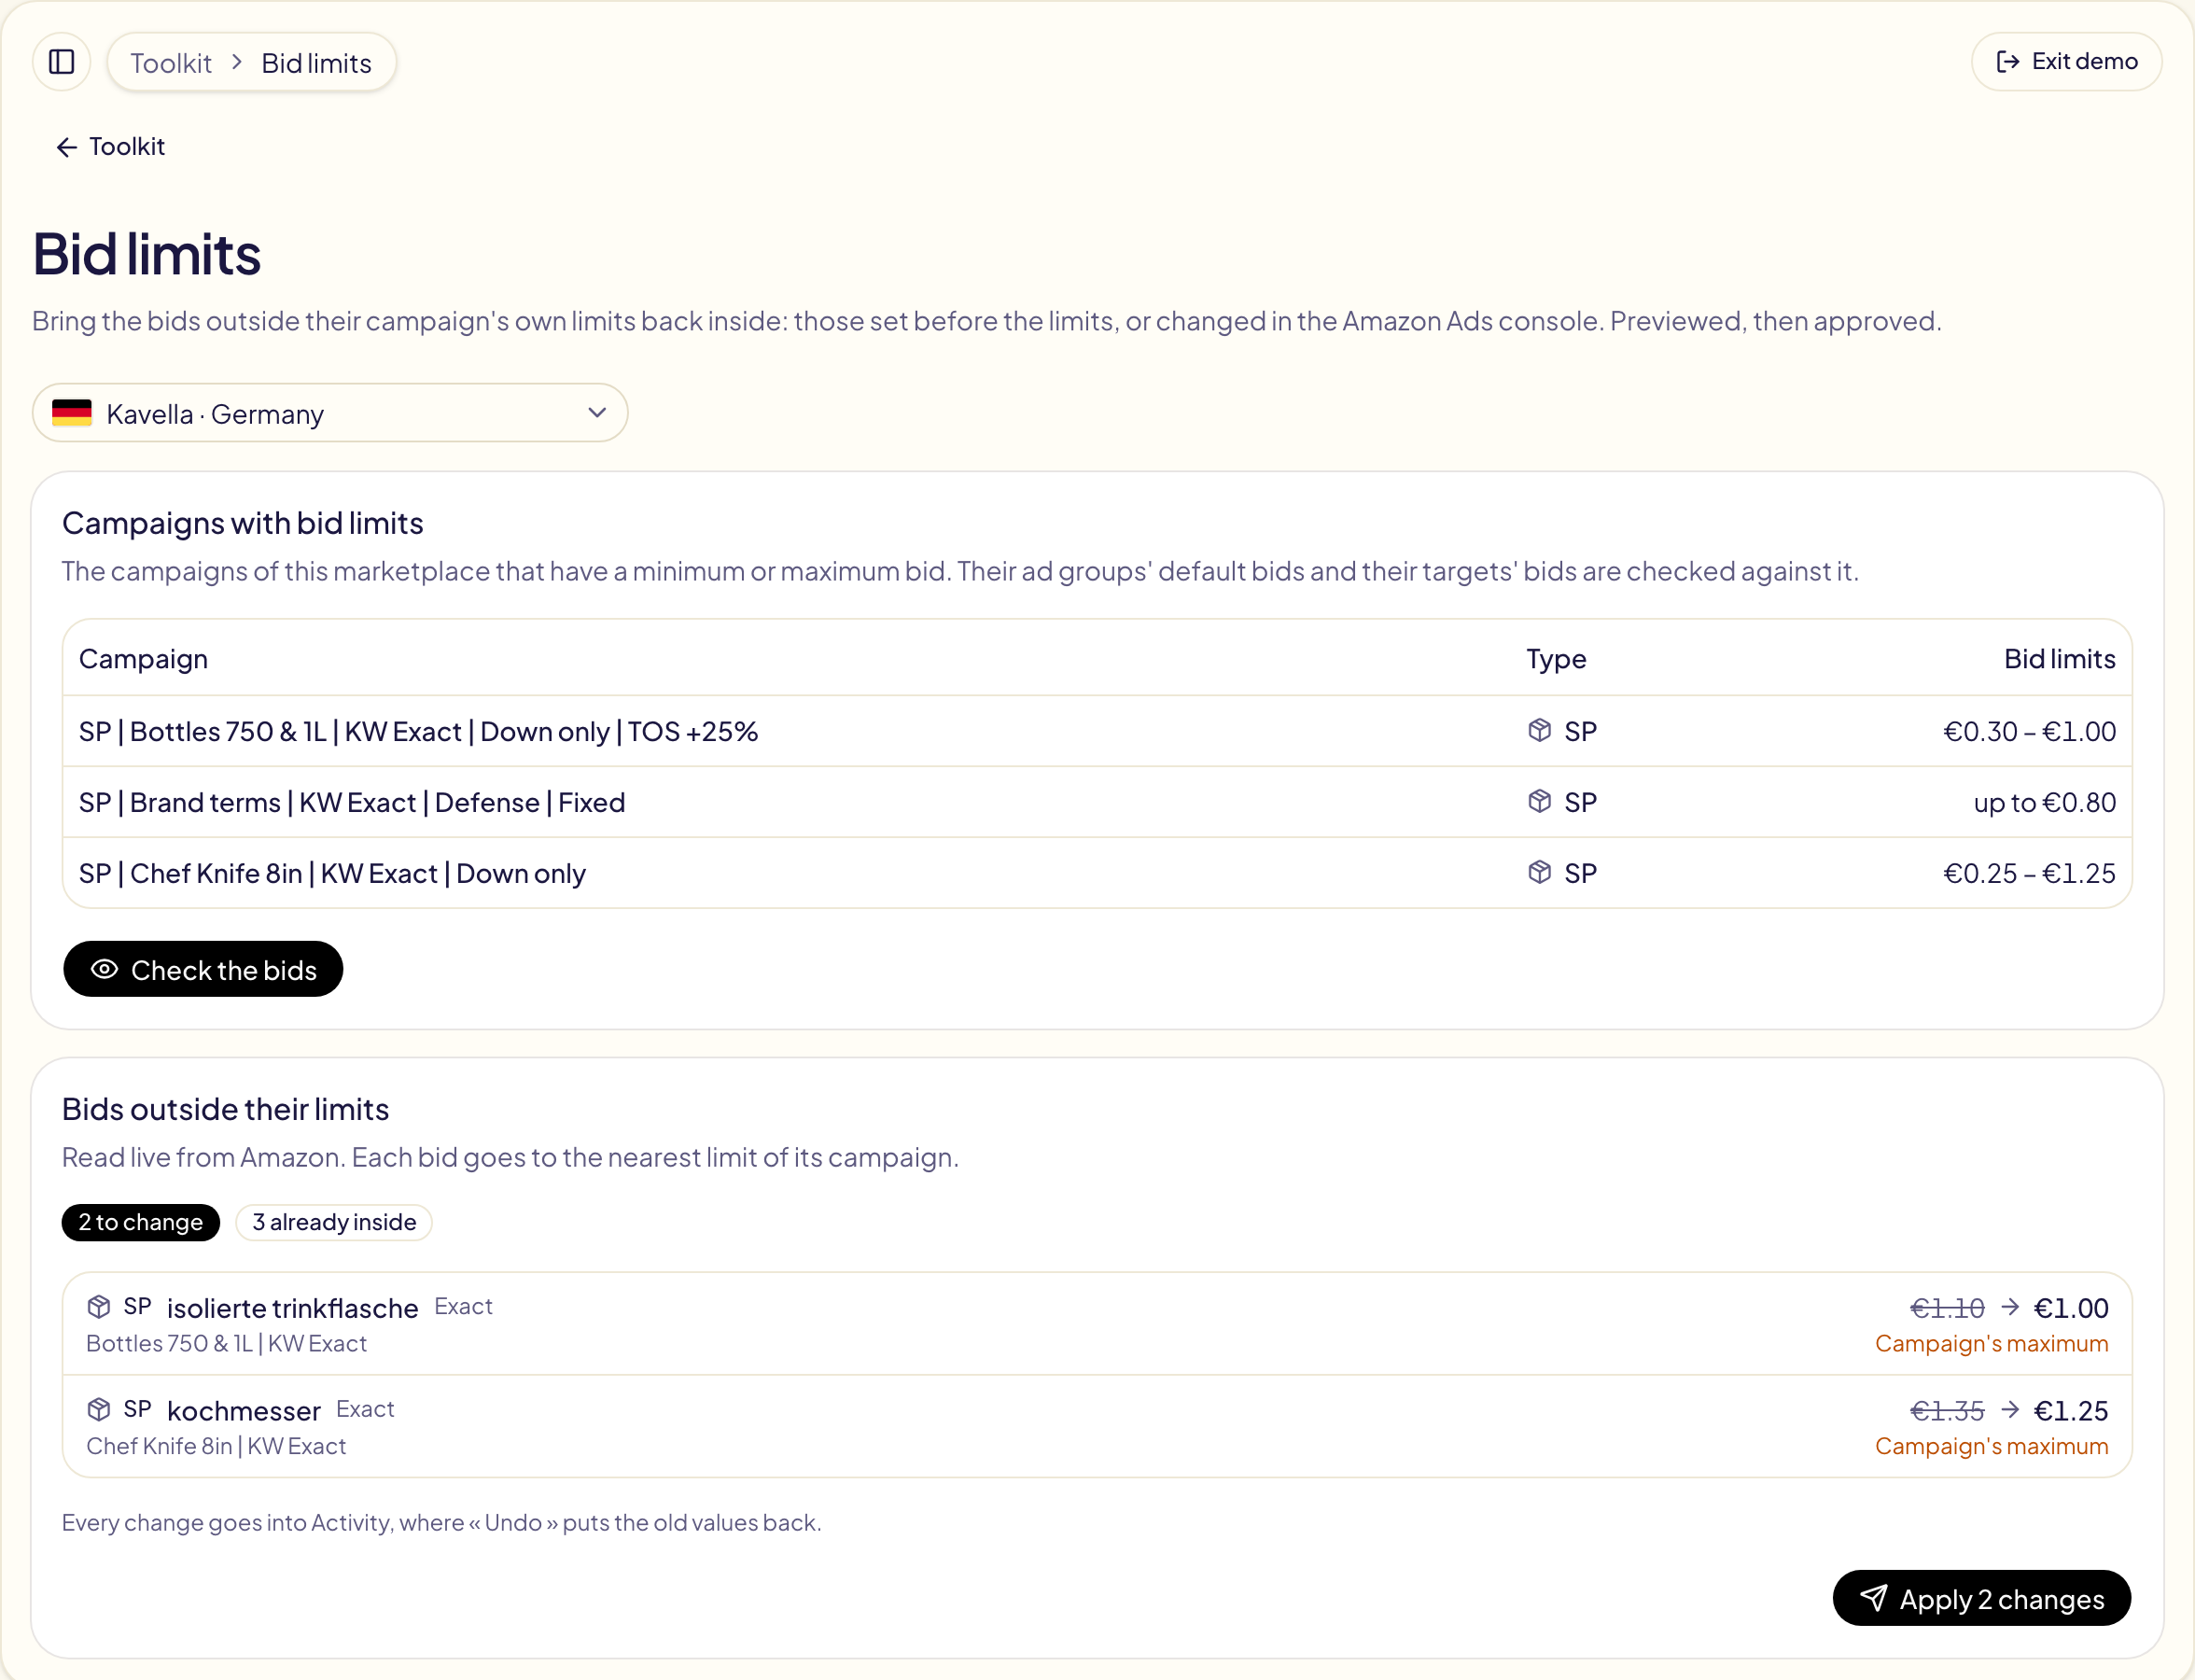Select campaign 'SP | Chef Knife 8in | KW Exact | Down only'
The image size is (2195, 1680).
tap(332, 873)
